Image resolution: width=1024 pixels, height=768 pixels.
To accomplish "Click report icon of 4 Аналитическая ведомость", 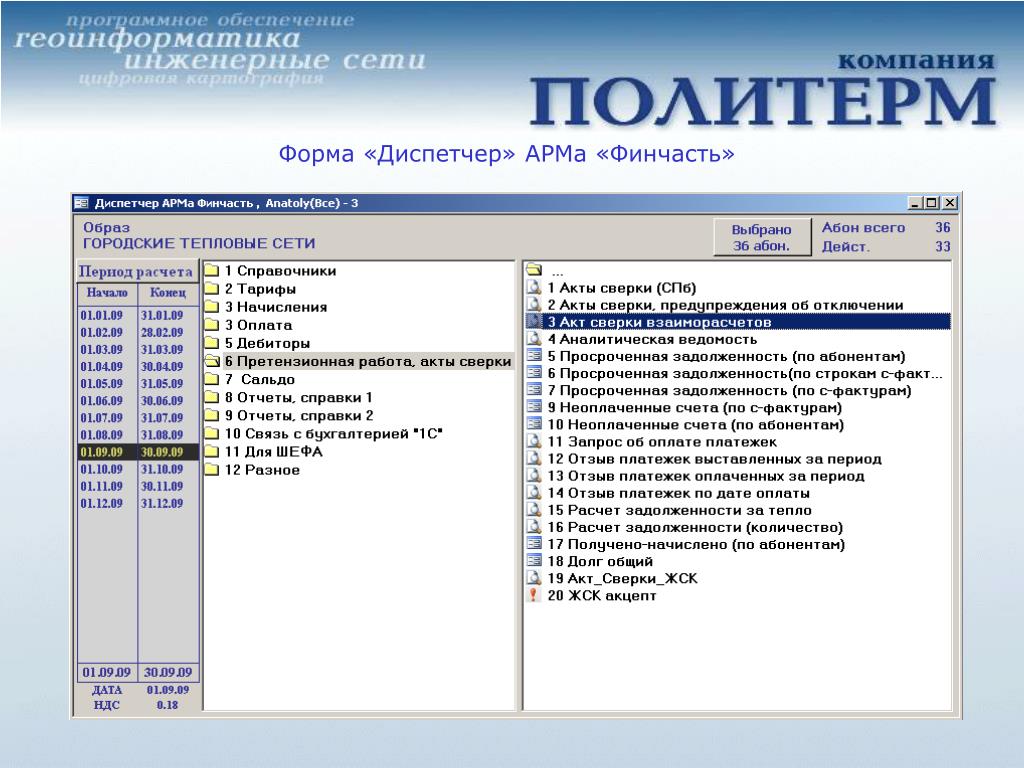I will coord(534,339).
